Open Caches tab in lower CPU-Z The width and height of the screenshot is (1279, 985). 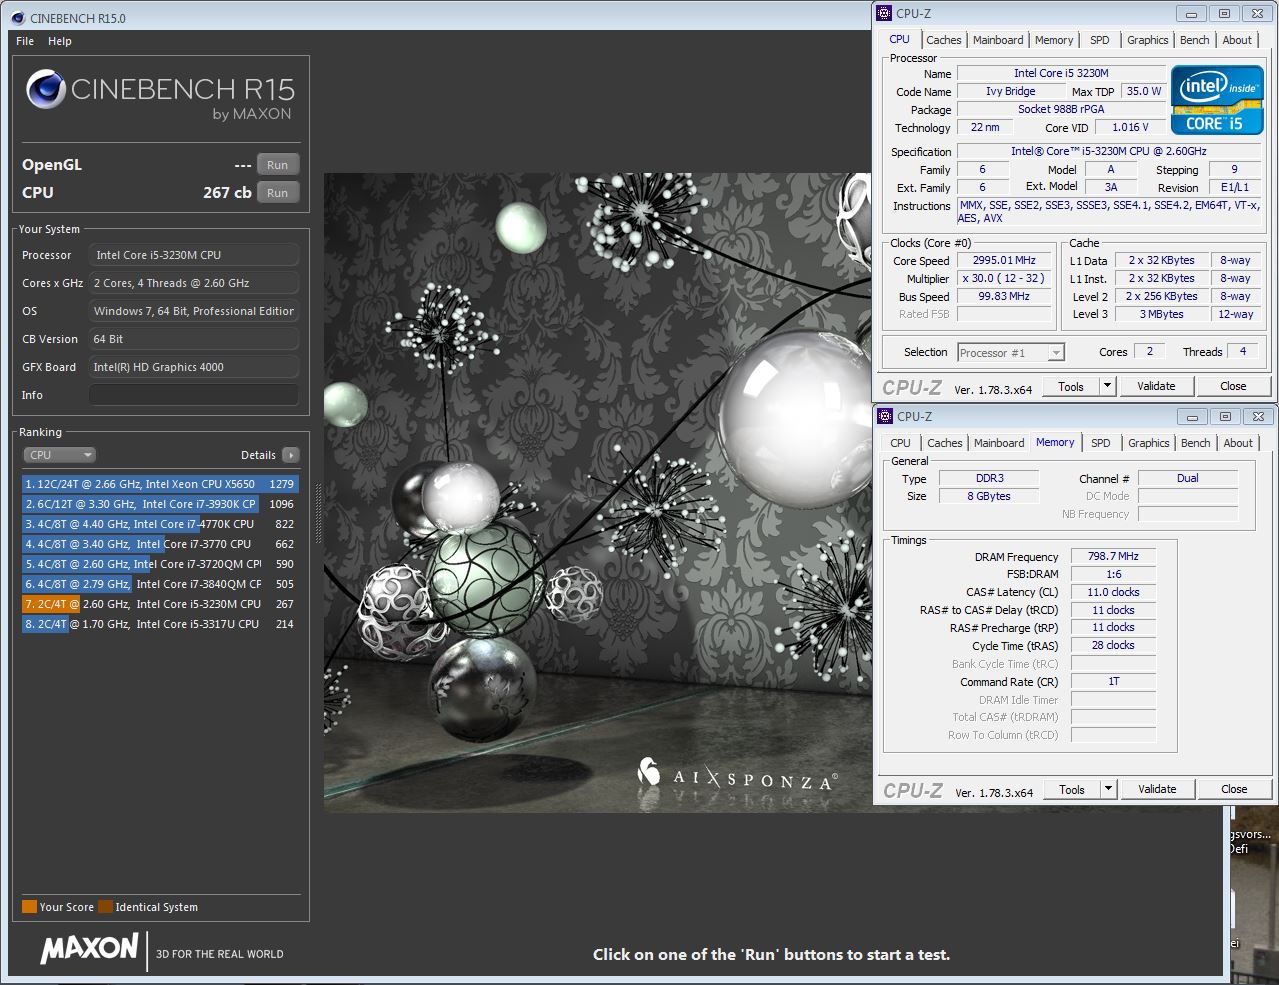click(944, 443)
